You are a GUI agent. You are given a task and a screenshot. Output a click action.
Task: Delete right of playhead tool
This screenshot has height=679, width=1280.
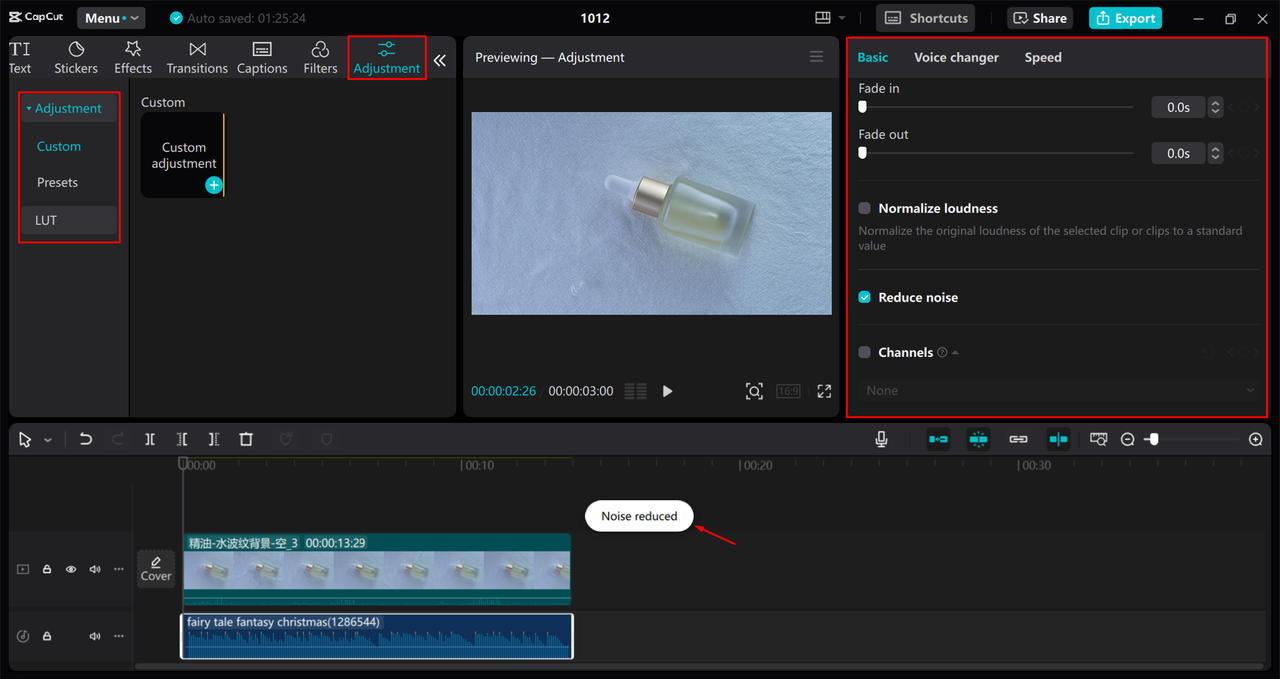(214, 439)
